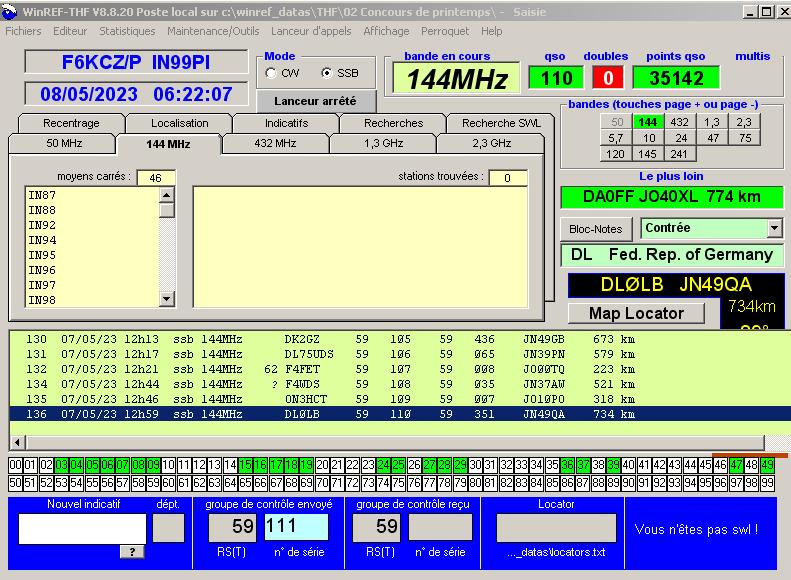Select the 241 band button

point(680,154)
